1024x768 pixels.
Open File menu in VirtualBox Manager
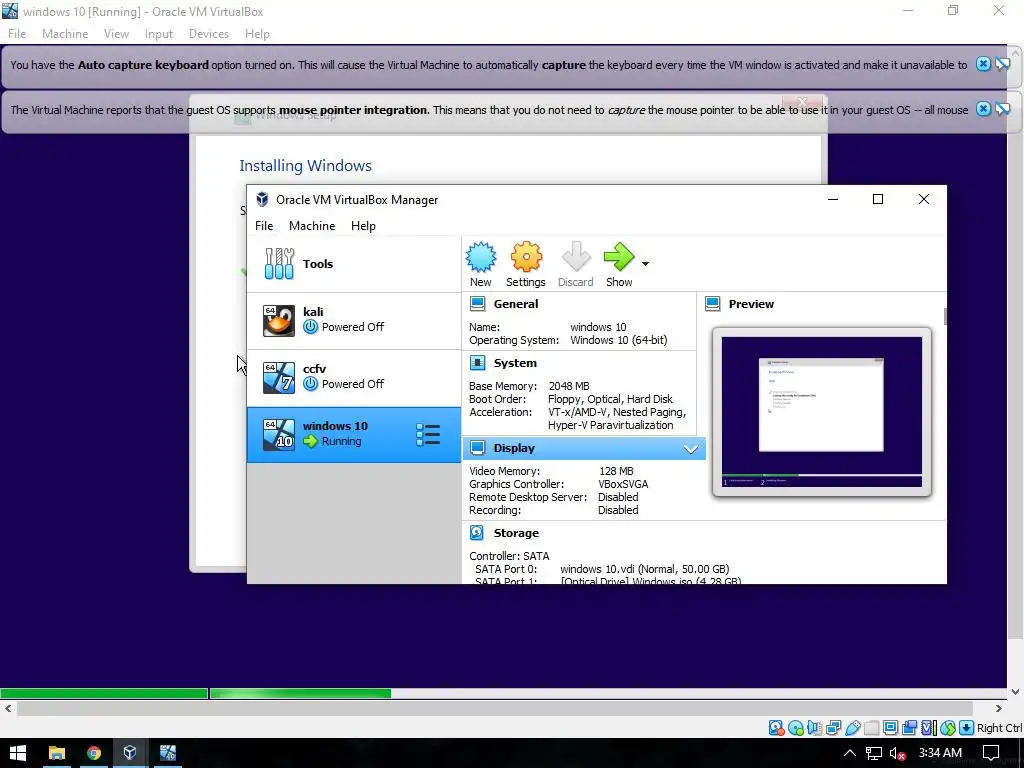[264, 226]
